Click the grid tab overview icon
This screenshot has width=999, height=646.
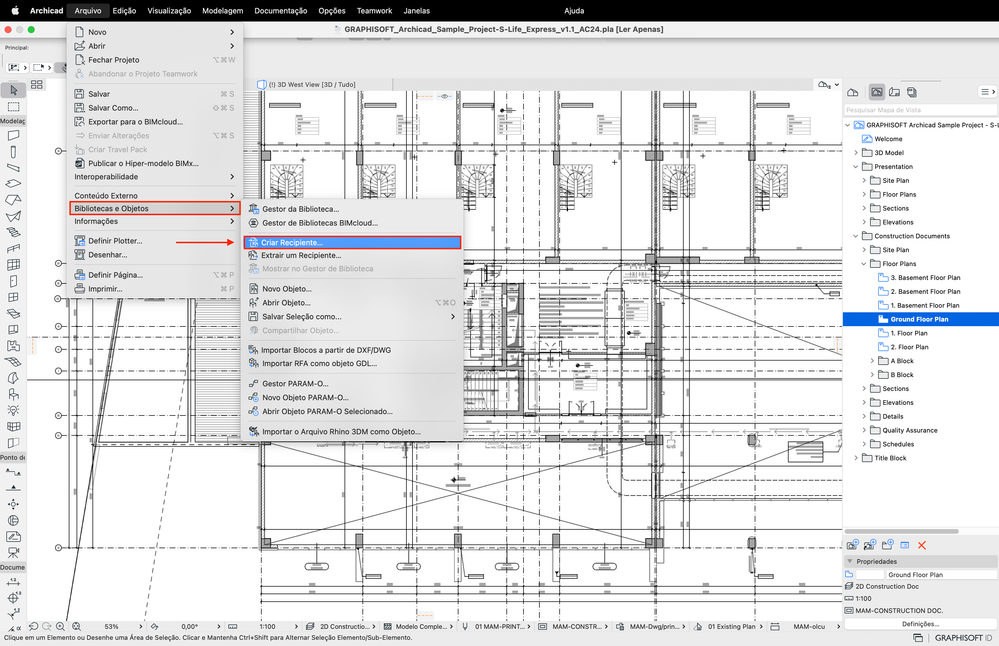tap(37, 84)
